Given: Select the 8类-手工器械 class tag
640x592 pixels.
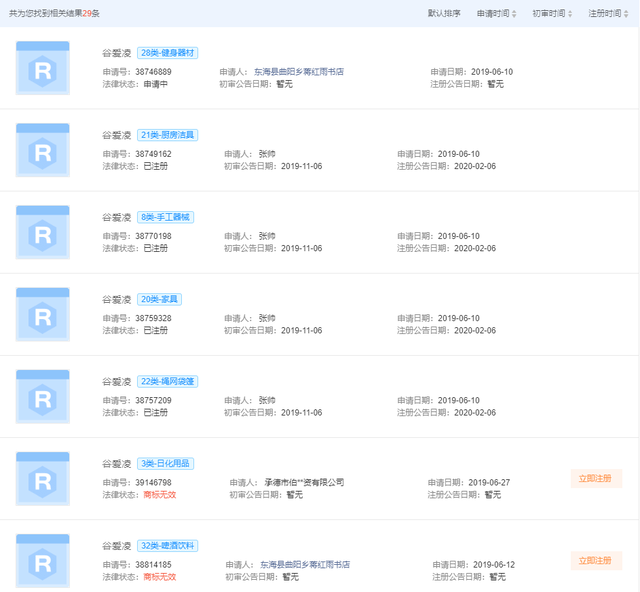Looking at the screenshot, I should [x=167, y=216].
